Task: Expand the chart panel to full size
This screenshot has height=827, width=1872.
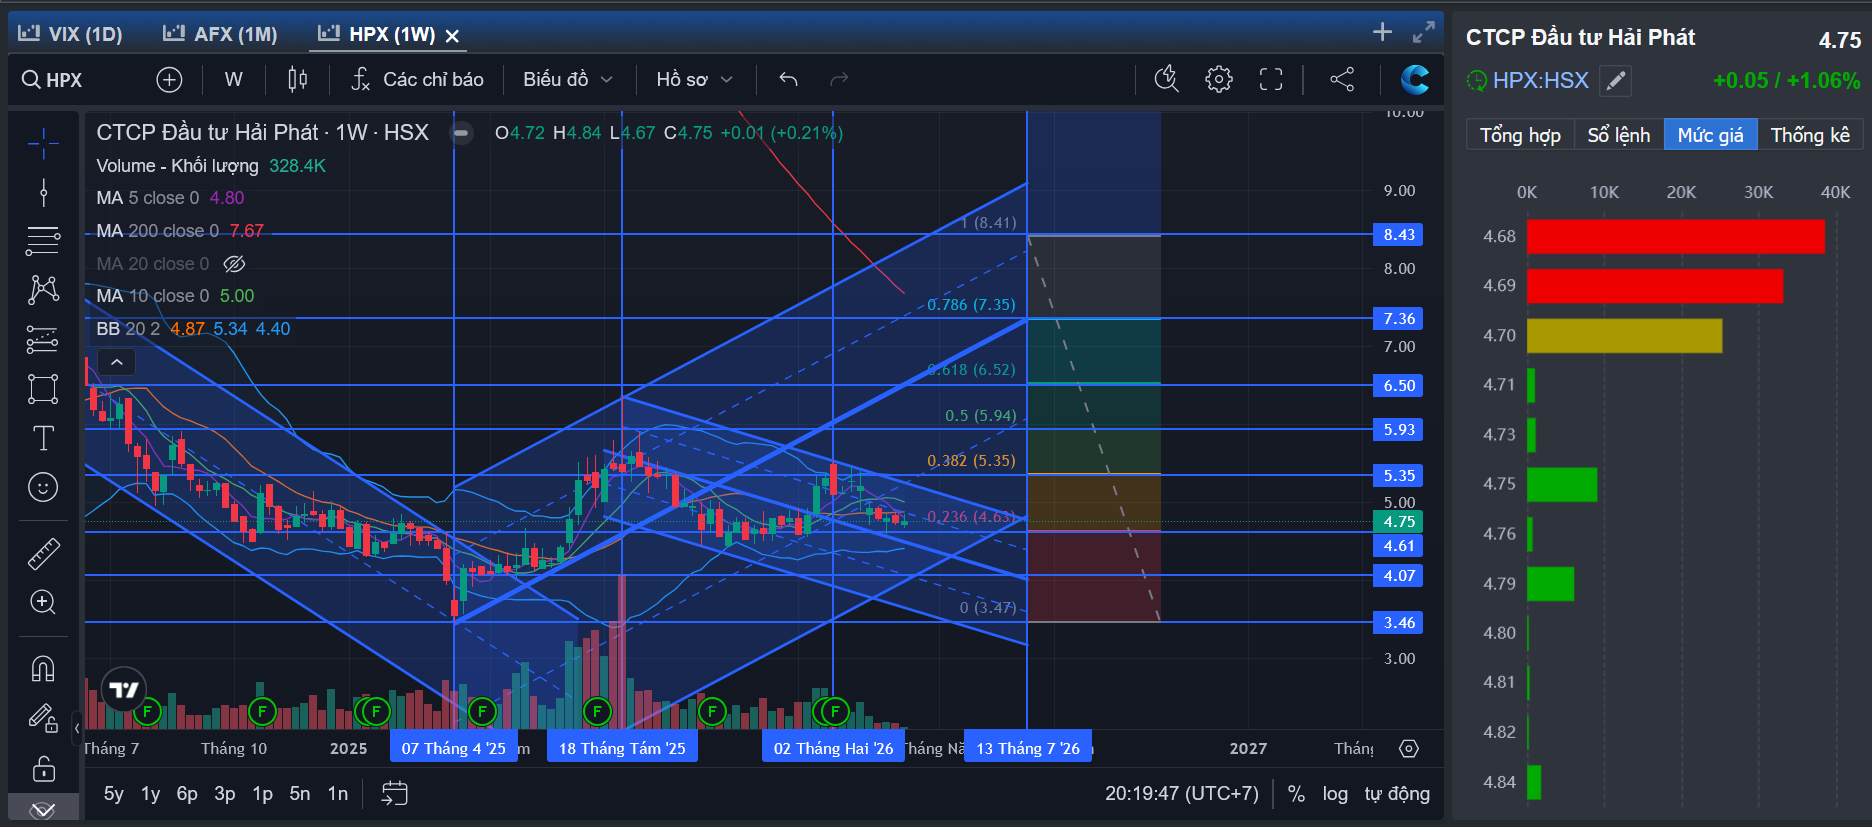Action: [1423, 33]
